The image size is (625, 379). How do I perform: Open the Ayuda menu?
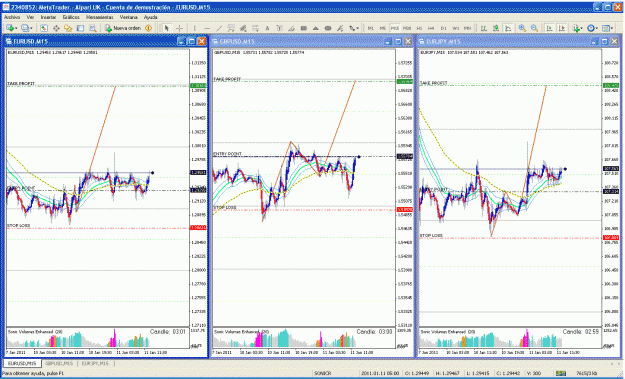tap(151, 17)
